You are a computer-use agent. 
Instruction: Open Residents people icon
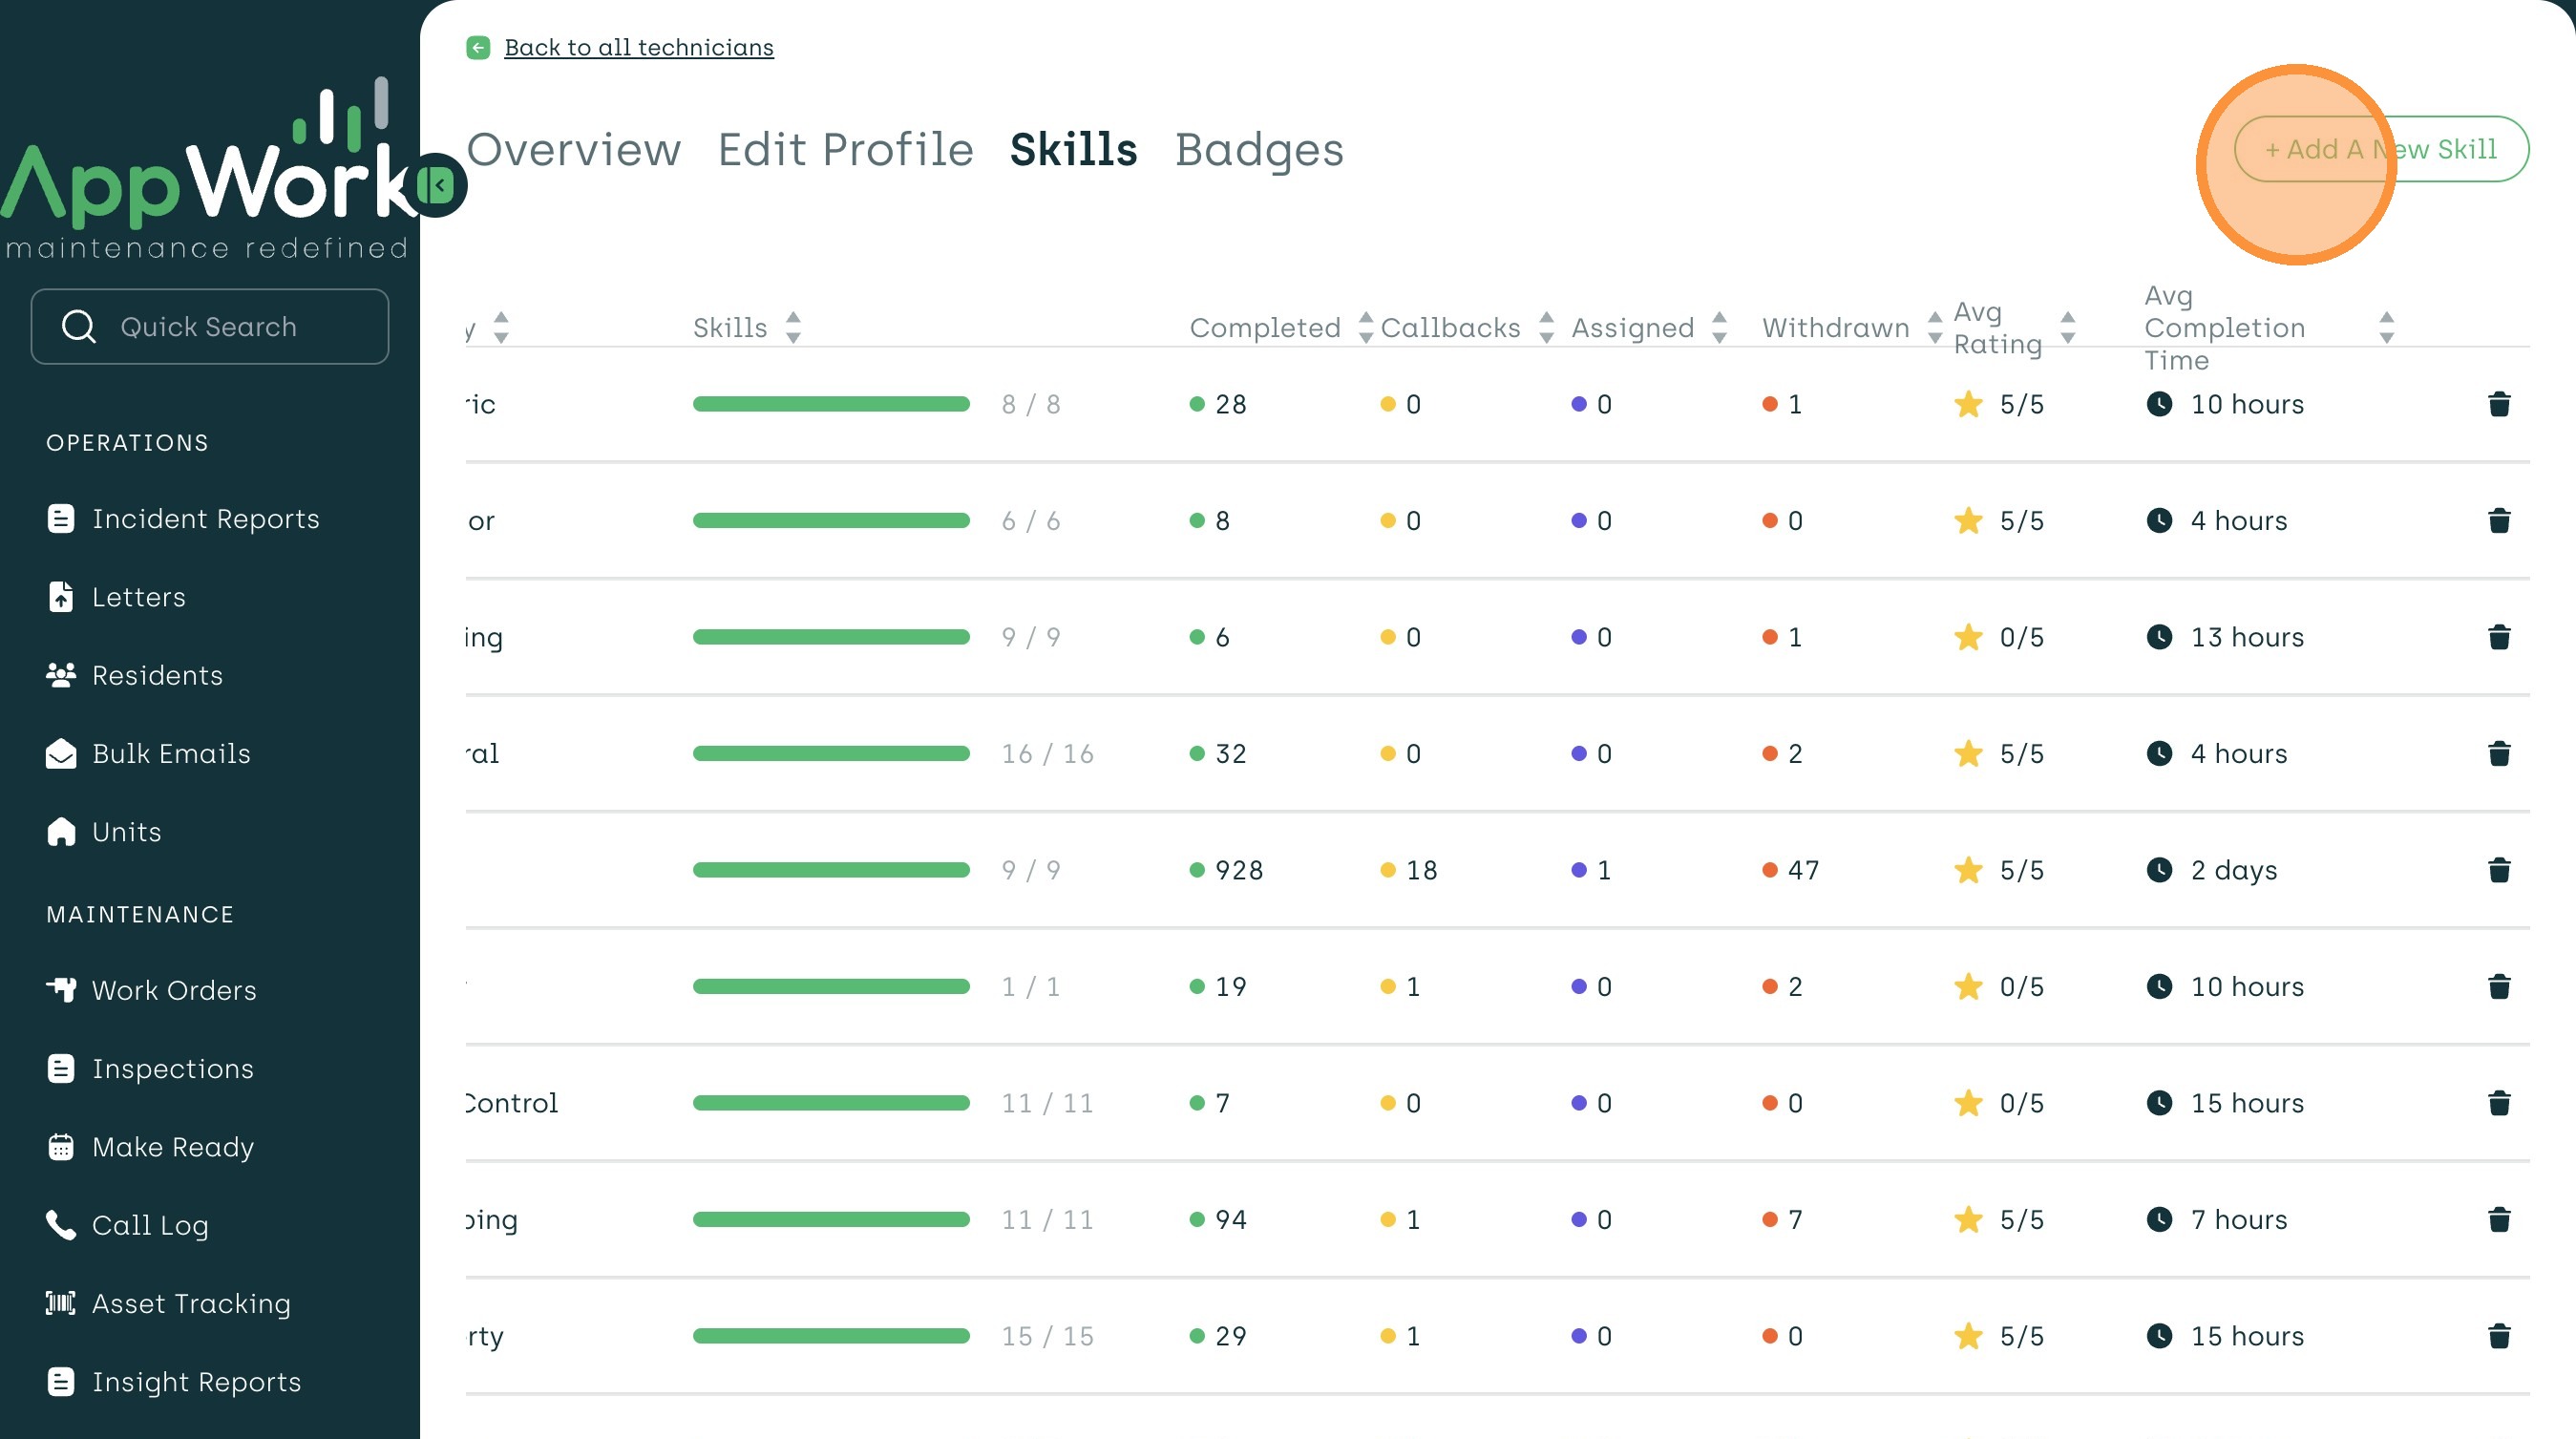(x=61, y=675)
